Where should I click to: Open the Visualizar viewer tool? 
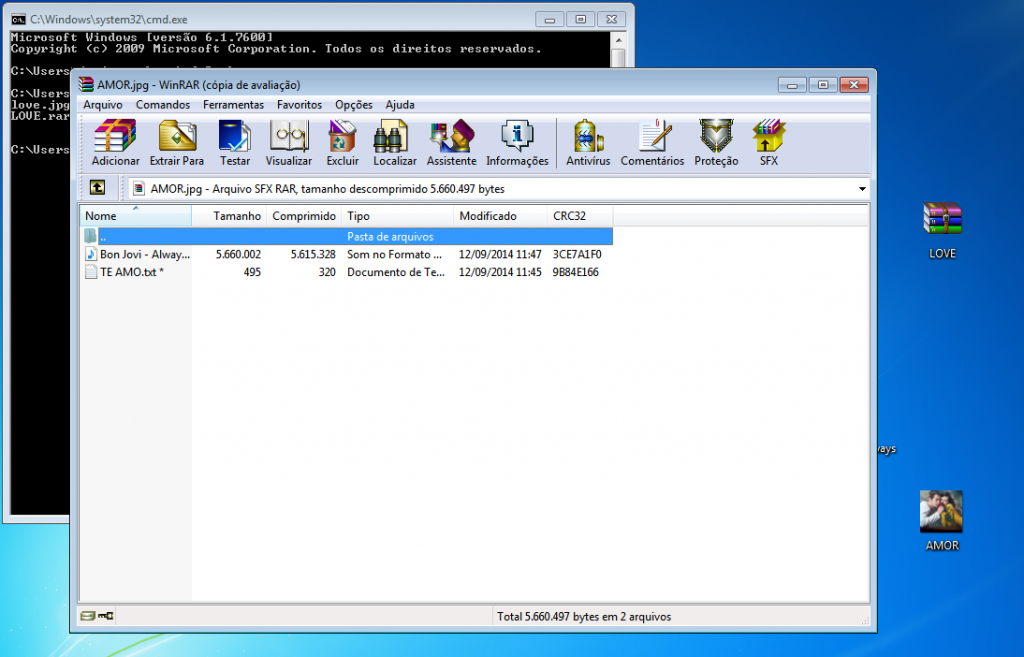click(x=289, y=142)
